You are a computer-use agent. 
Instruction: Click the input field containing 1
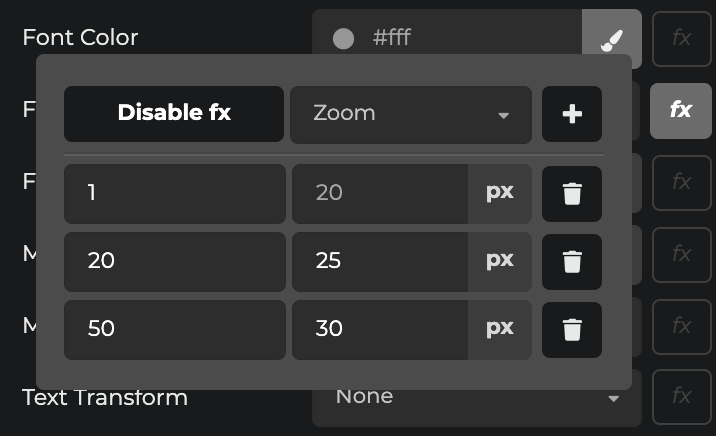click(174, 193)
